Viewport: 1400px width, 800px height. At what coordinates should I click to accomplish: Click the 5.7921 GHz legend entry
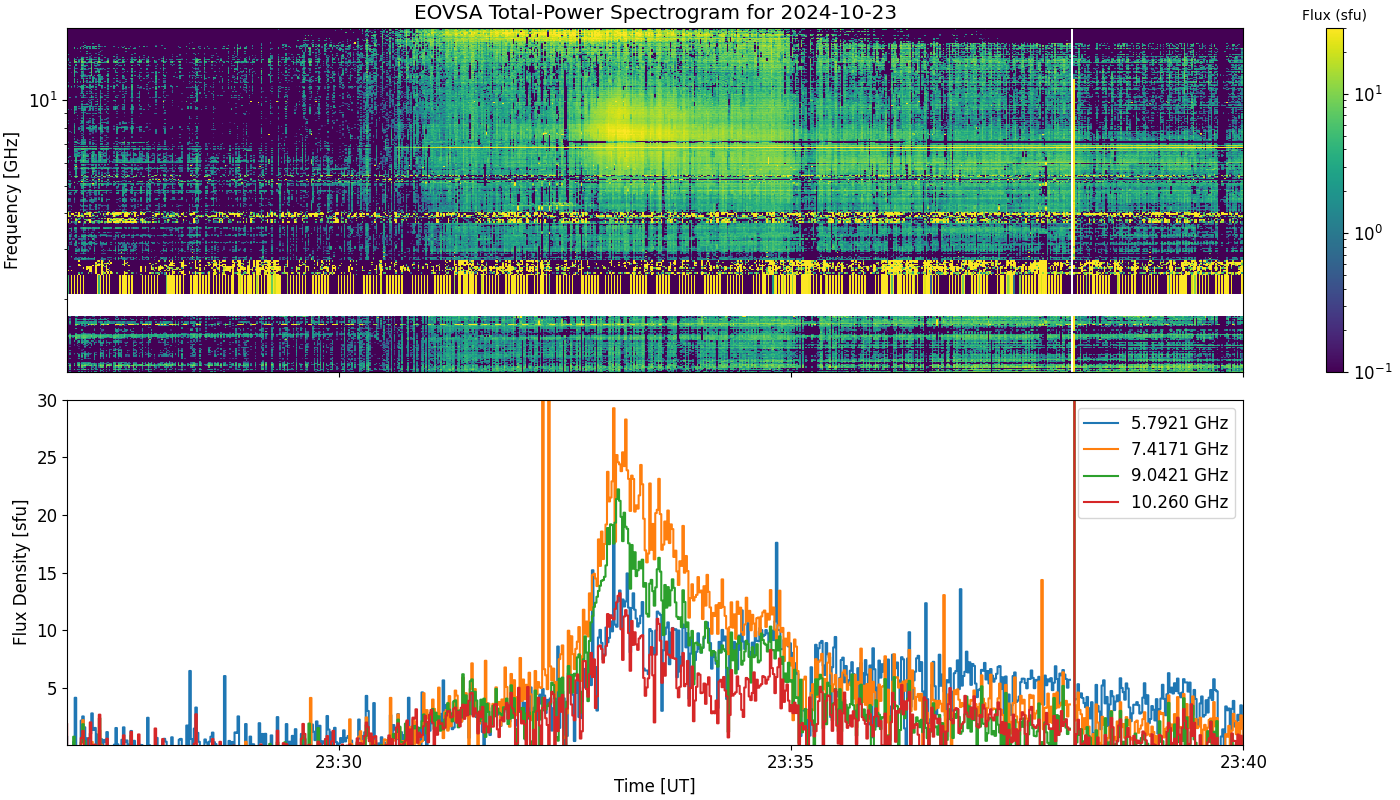click(1156, 423)
